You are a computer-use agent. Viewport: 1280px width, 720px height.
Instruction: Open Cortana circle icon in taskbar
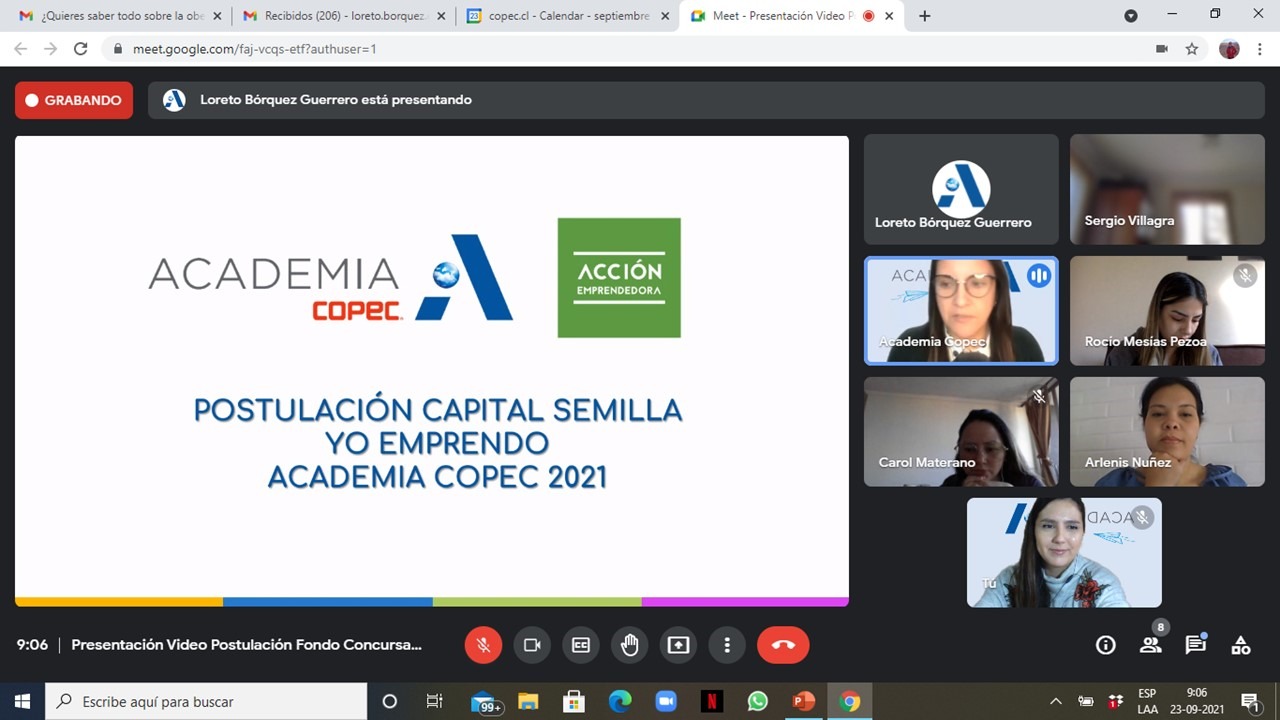[390, 701]
